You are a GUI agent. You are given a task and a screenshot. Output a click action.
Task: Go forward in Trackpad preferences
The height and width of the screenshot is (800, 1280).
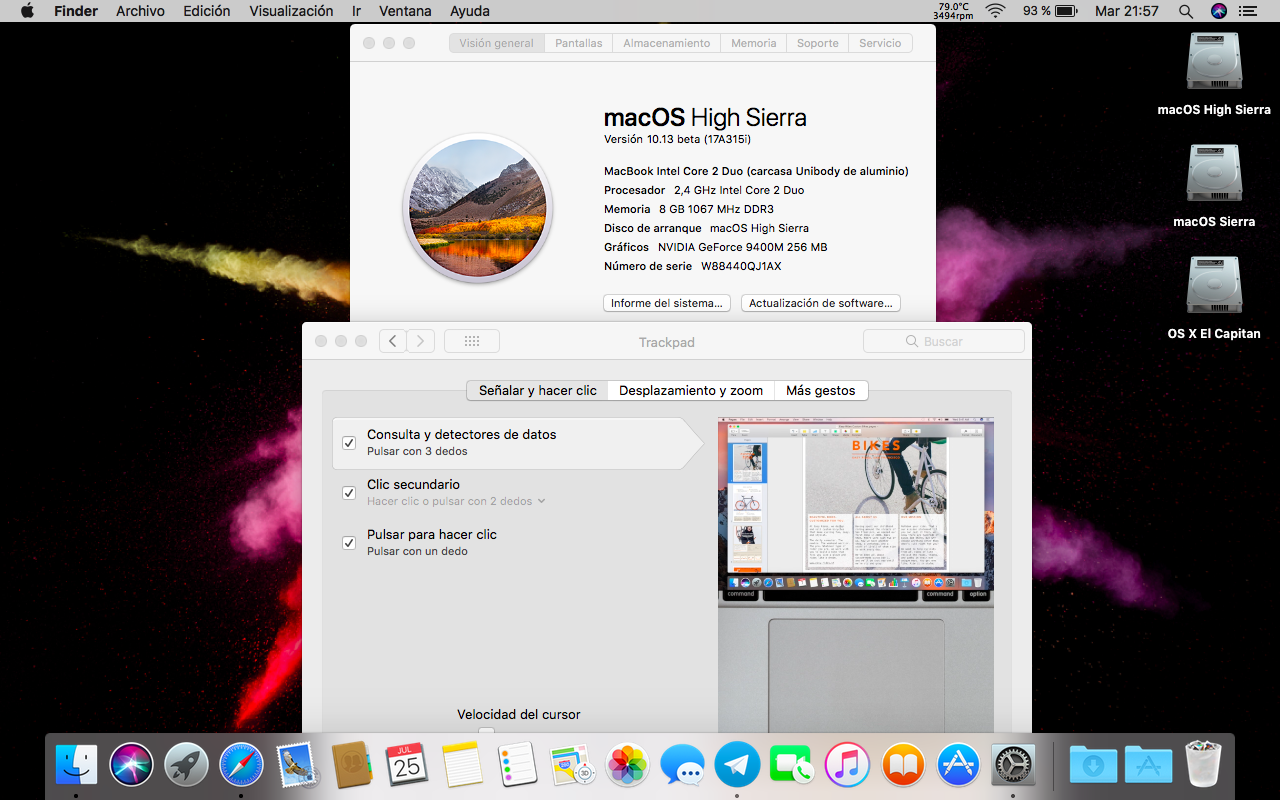[421, 341]
